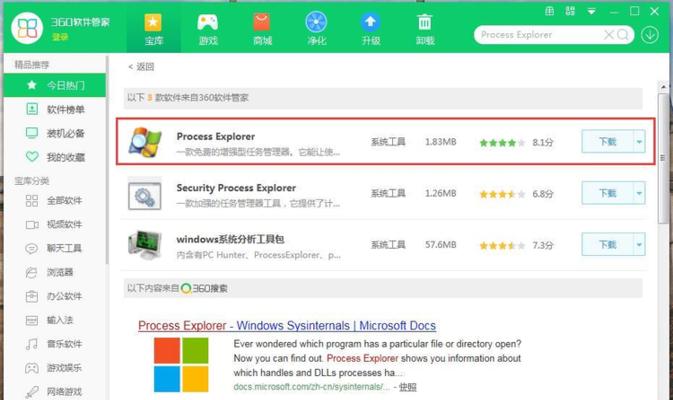Screen dimensions: 673x400
Task: Click the 360搜索 logo text
Action: click(204, 288)
